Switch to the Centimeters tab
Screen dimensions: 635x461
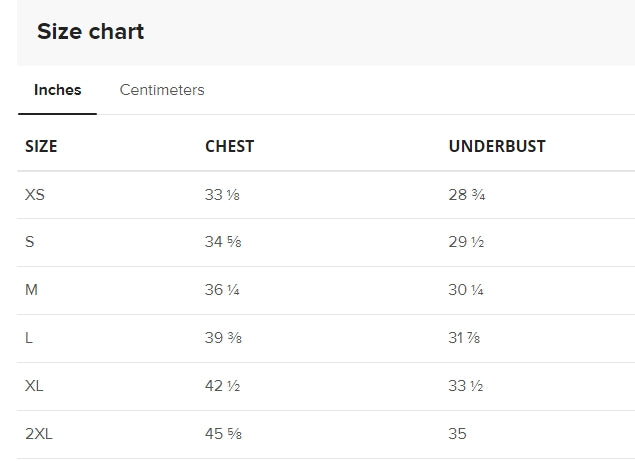[162, 90]
